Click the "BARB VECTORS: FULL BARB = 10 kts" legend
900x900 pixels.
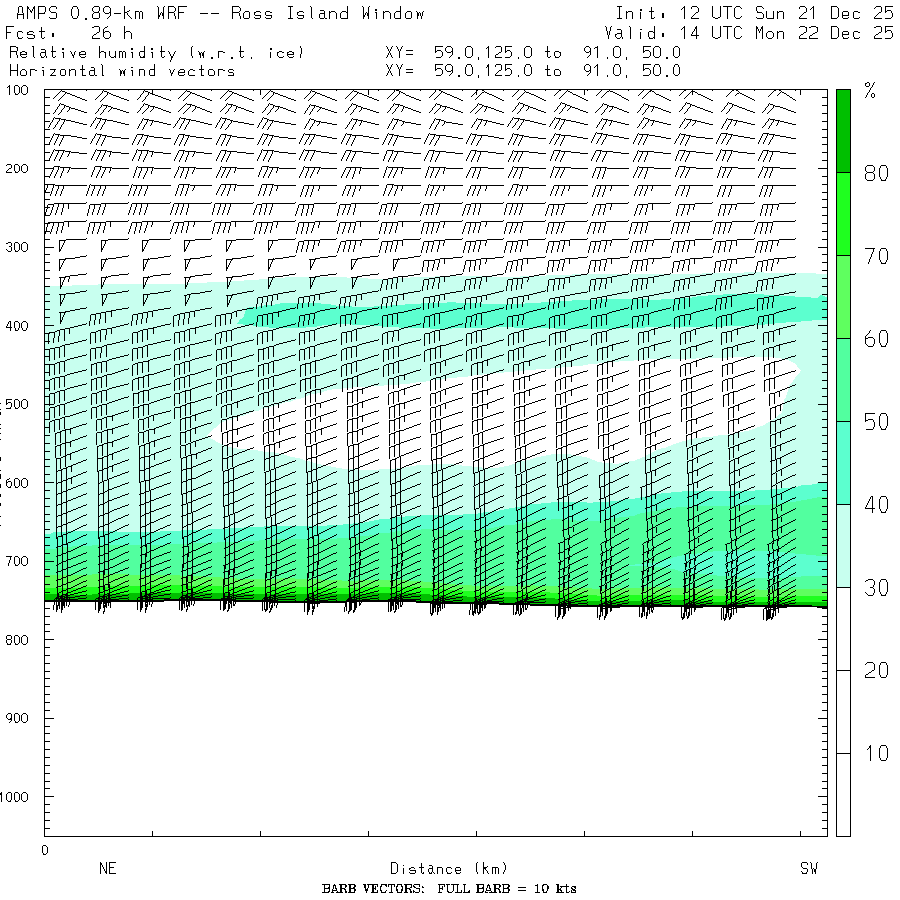click(449, 889)
